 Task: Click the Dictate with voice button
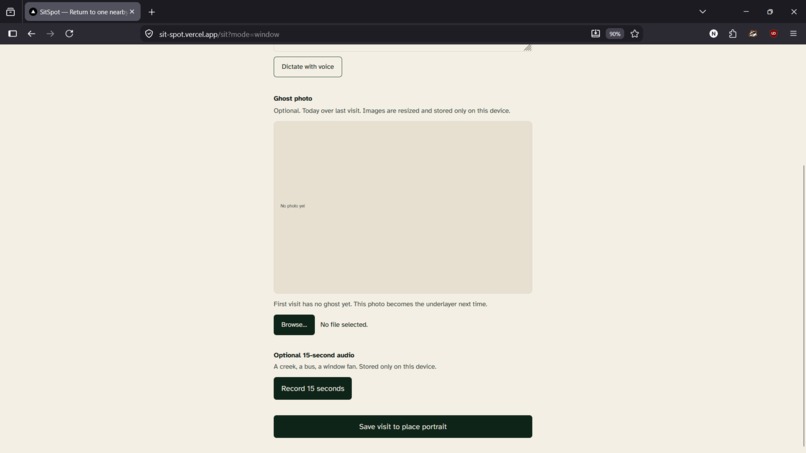coord(307,67)
